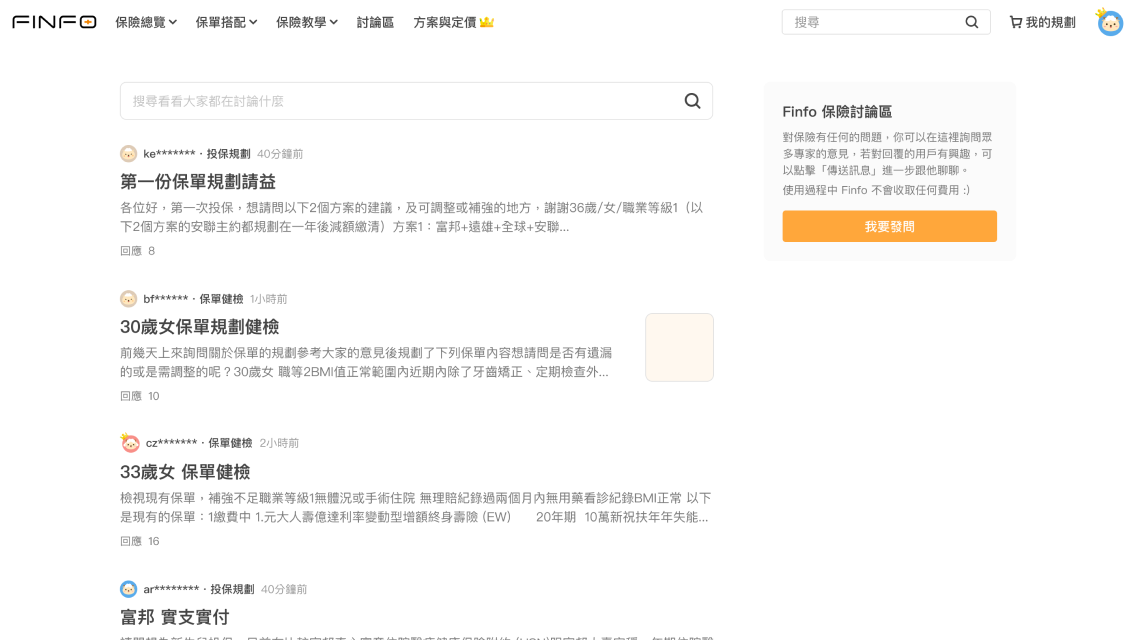Open post 富邦 實支實付

point(175,617)
